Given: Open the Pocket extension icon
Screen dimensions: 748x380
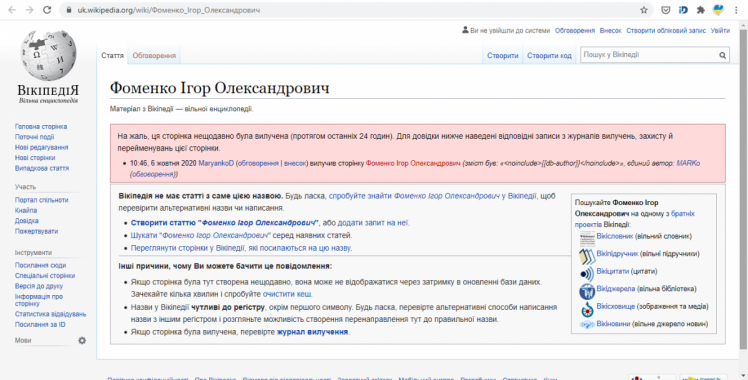Looking at the screenshot, I should point(665,10).
